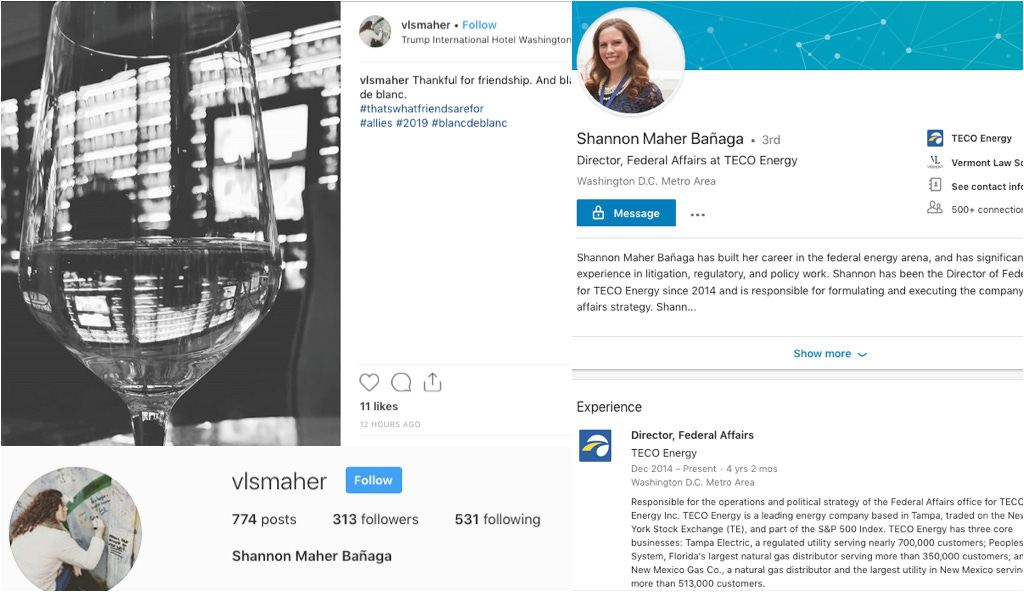Follow vlsmaher from the post header

tap(479, 25)
